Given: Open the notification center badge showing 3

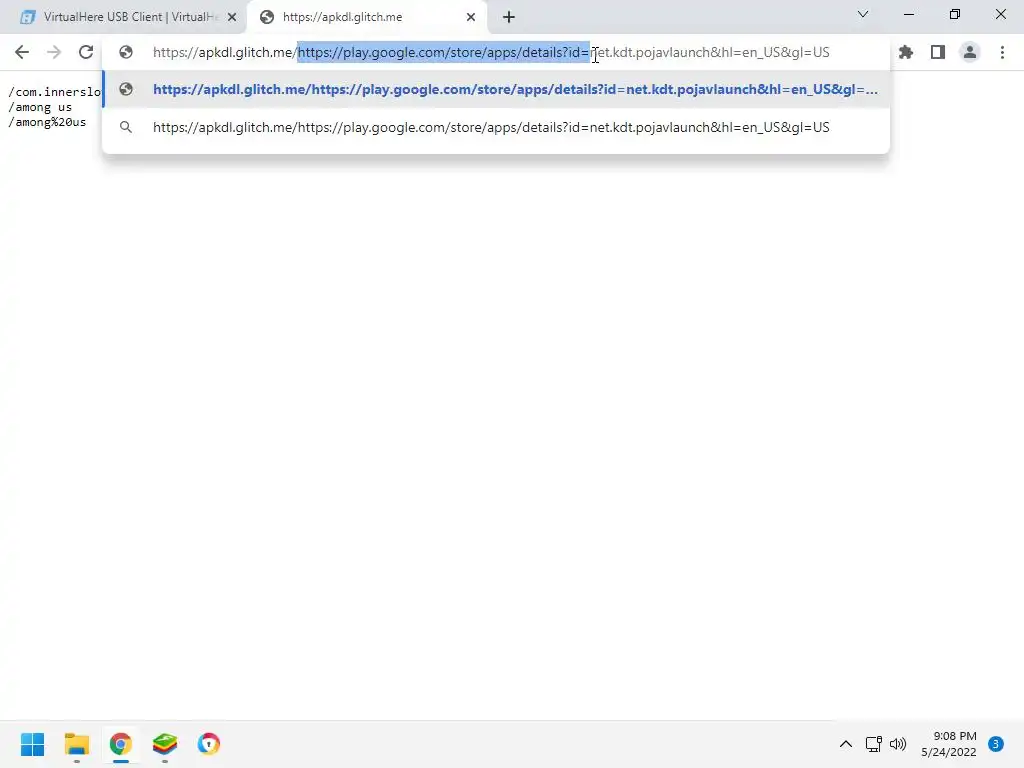Looking at the screenshot, I should coord(996,744).
